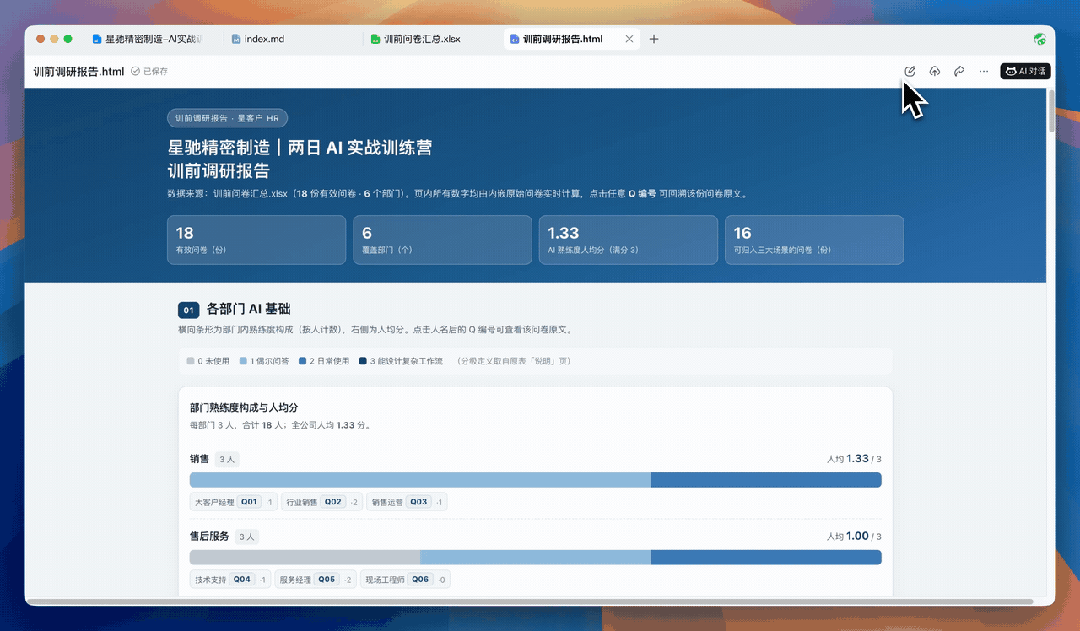This screenshot has height=631, width=1080.
Task: Click the 训前调研报告 · 星客户 HR badge
Action: click(227, 118)
